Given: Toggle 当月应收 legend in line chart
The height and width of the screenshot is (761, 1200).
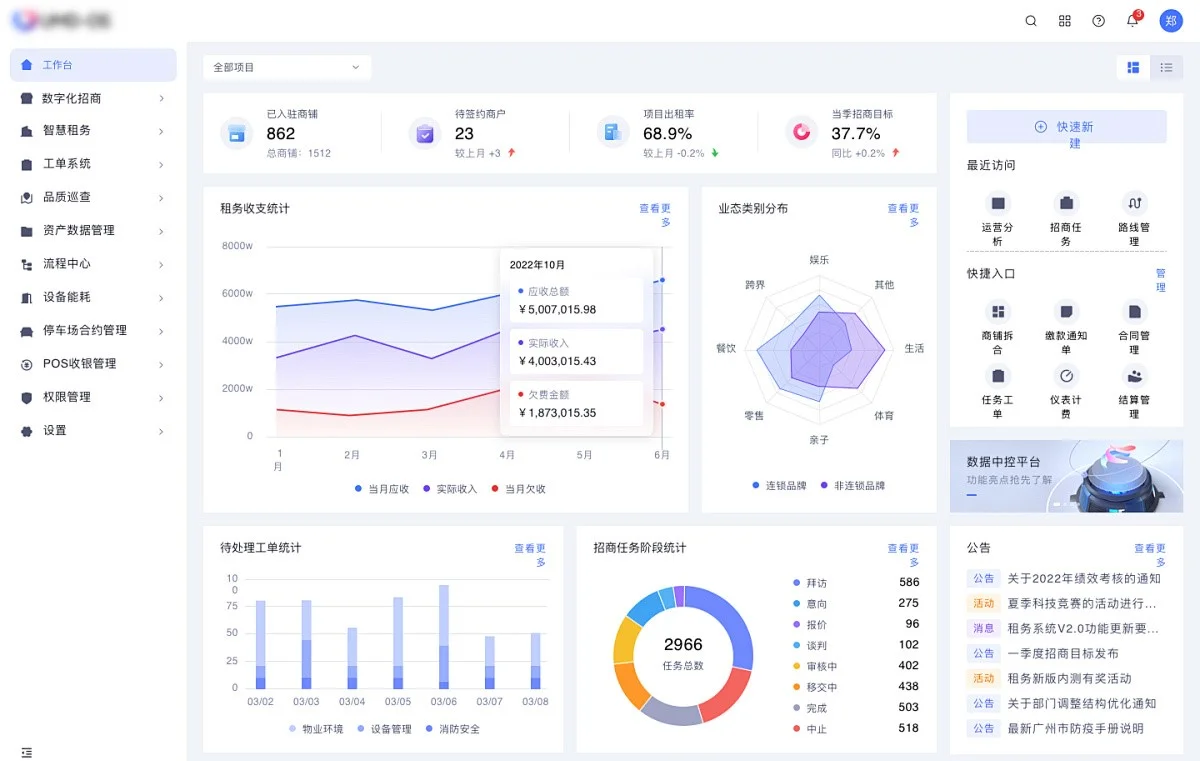Looking at the screenshot, I should coord(382,489).
